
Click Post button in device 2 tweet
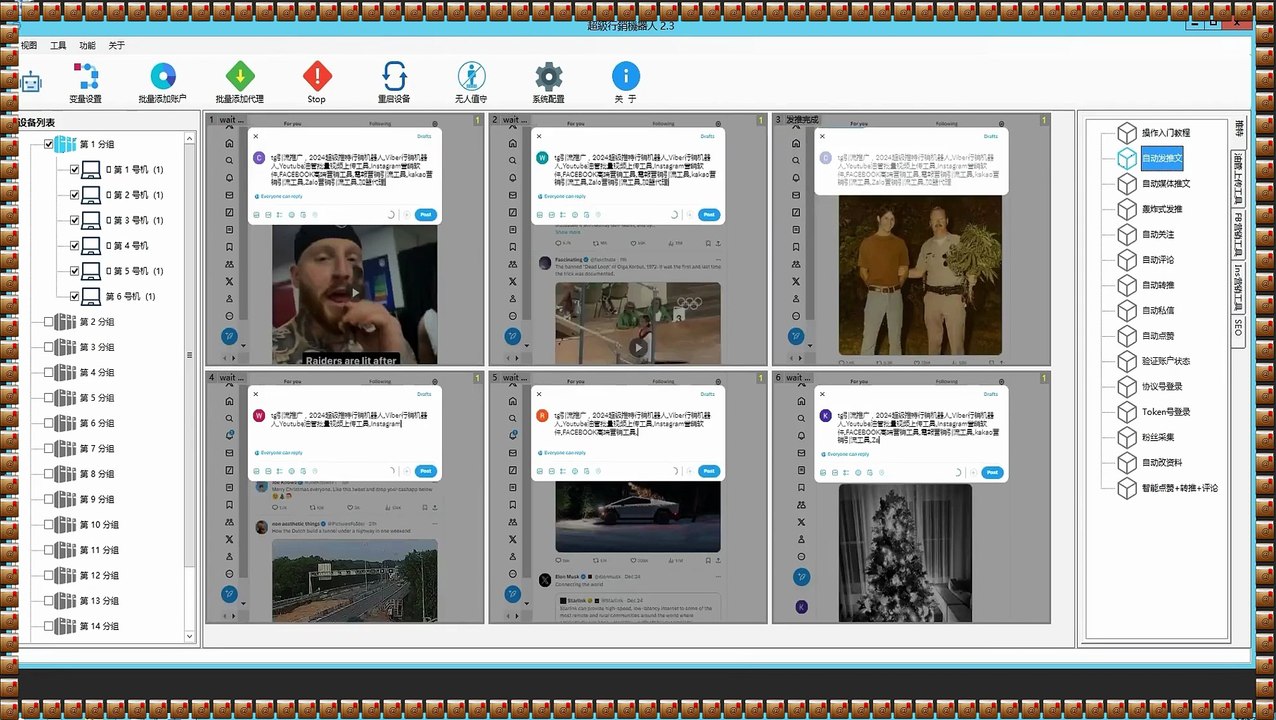[x=709, y=214]
